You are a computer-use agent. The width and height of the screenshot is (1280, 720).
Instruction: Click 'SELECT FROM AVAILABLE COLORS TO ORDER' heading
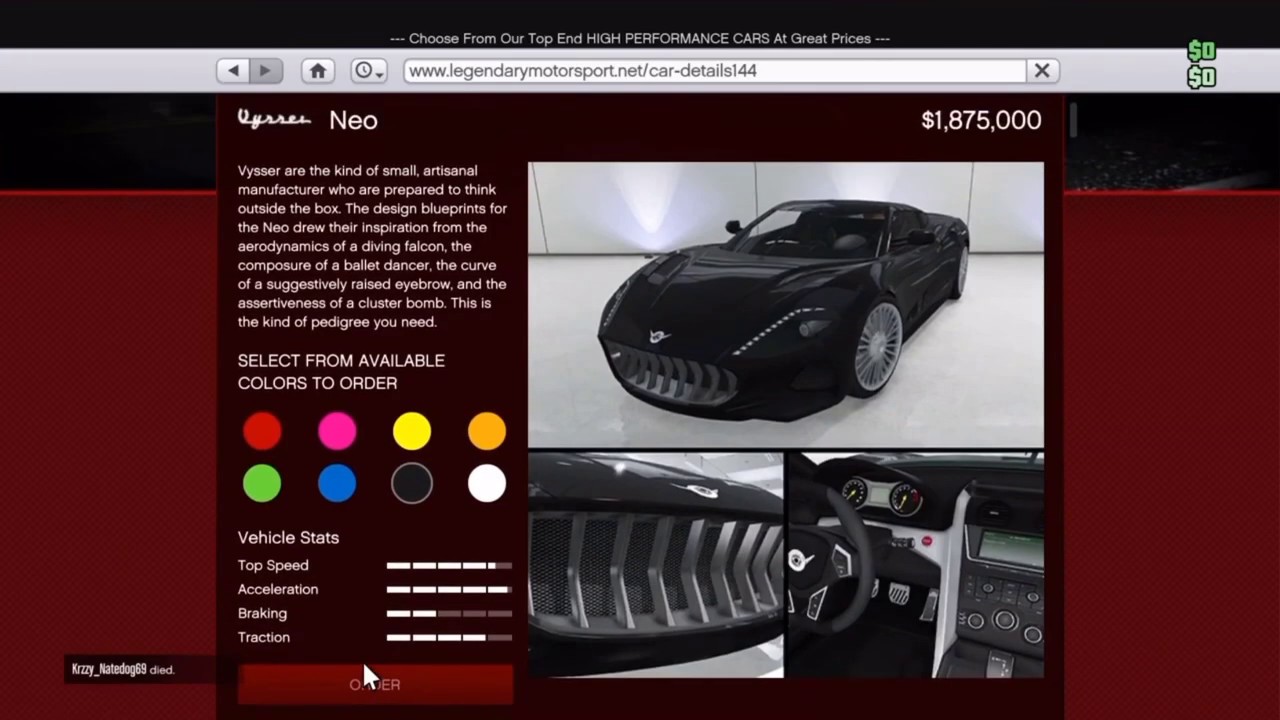[x=341, y=372]
